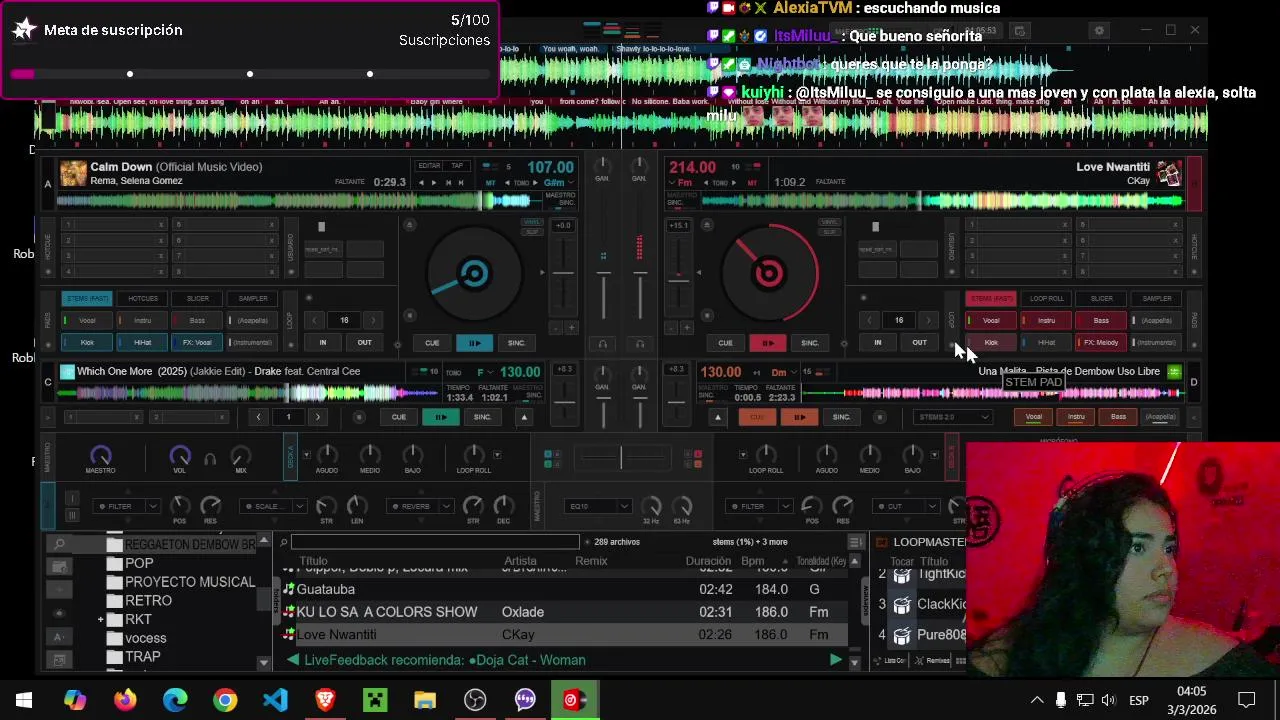Open the Dm key dropdown on deck D
The image size is (1280, 720).
coord(782,372)
